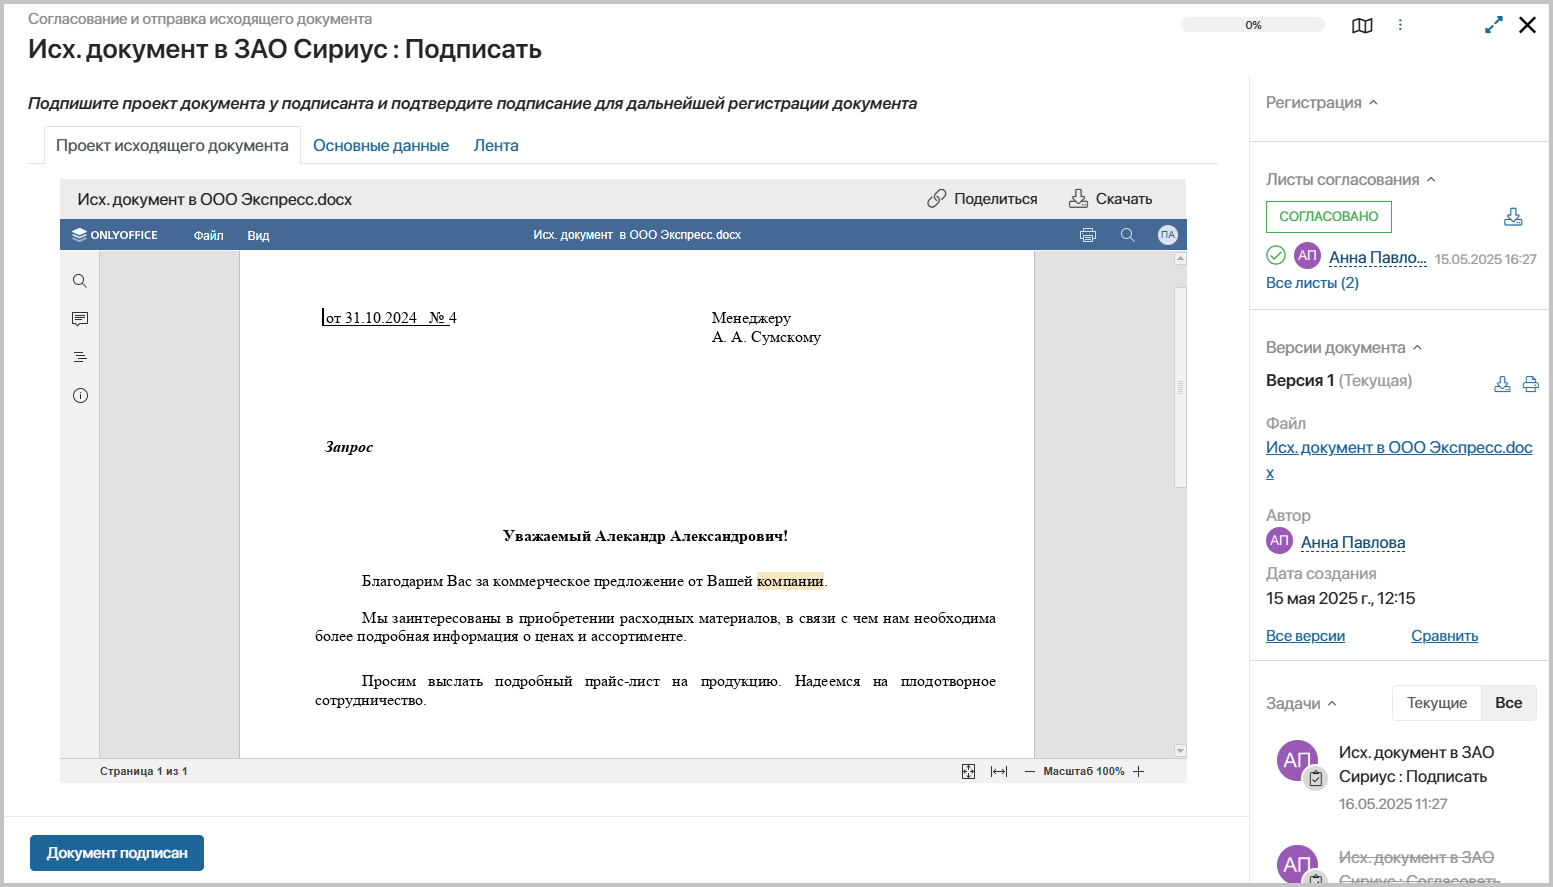Collapse the Регистрация section
Screen dimensions: 1553x887
1322,102
